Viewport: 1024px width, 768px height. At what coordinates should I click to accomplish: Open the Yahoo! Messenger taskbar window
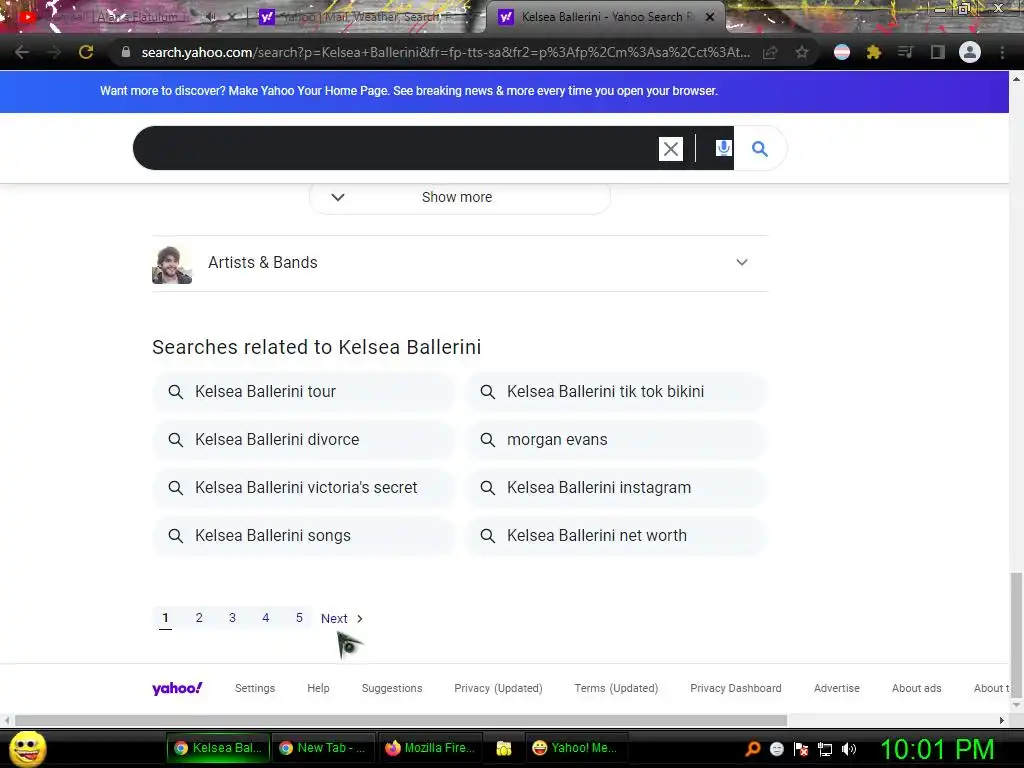(x=575, y=748)
